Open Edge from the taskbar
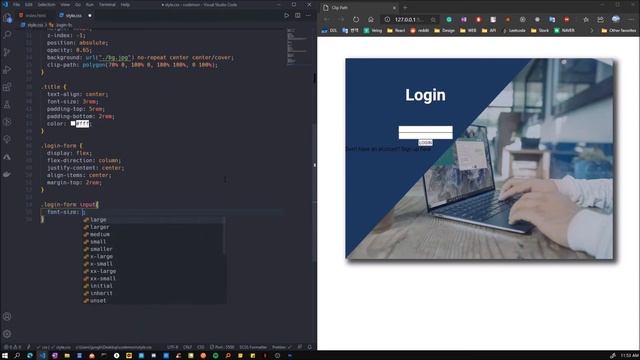This screenshot has height=360, width=640. [x=30, y=356]
